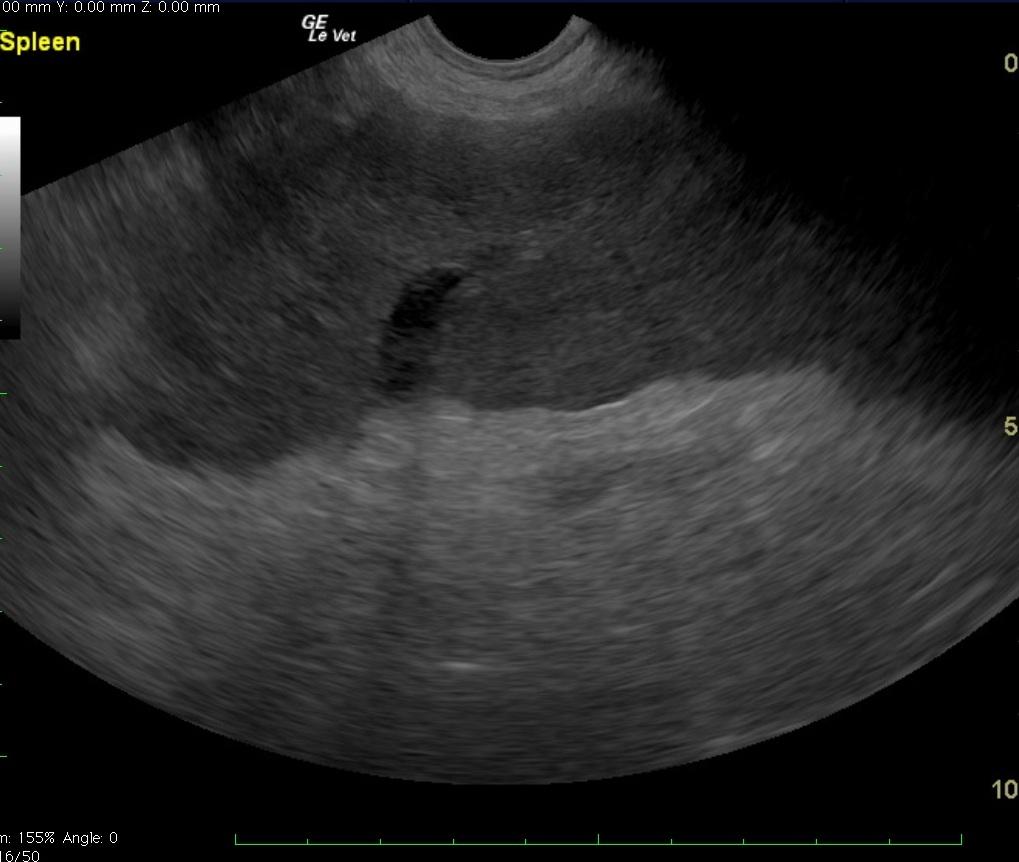Image resolution: width=1019 pixels, height=862 pixels.
Task: Click the GE Le Vet logo
Action: [x=329, y=29]
